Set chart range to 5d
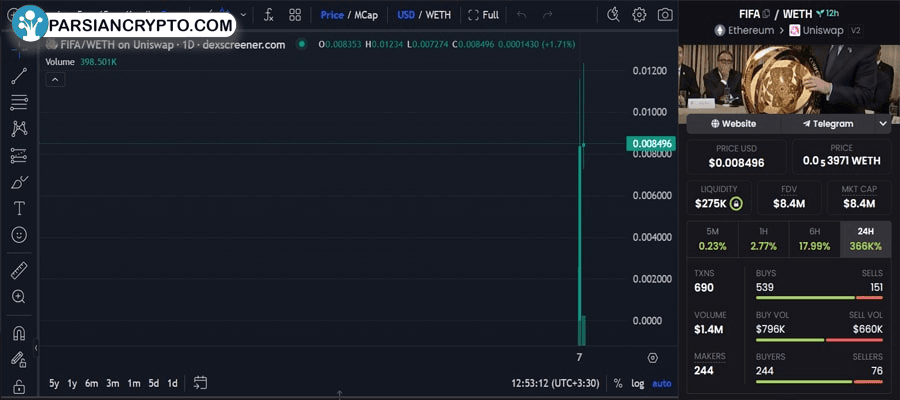This screenshot has height=400, width=900. pos(153,383)
